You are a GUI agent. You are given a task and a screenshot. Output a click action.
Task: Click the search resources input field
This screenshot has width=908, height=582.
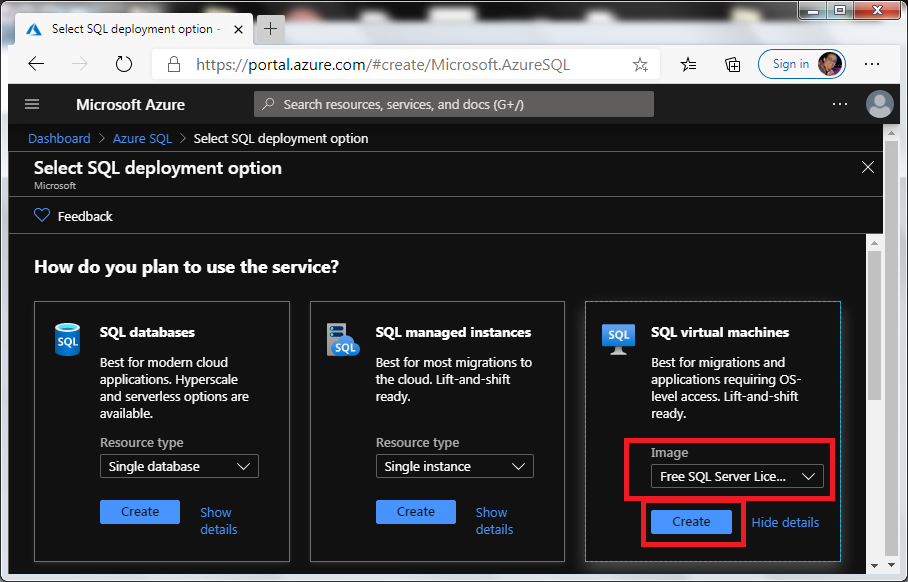(453, 104)
